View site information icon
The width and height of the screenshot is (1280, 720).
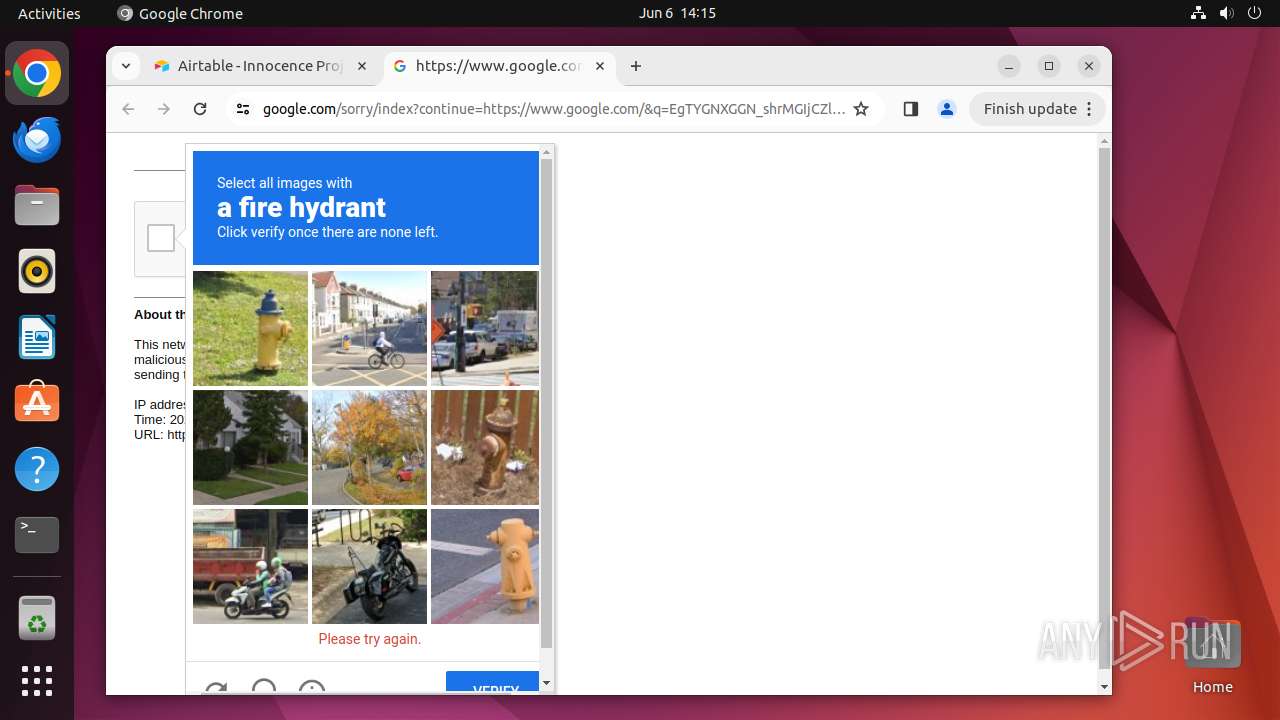[x=243, y=109]
